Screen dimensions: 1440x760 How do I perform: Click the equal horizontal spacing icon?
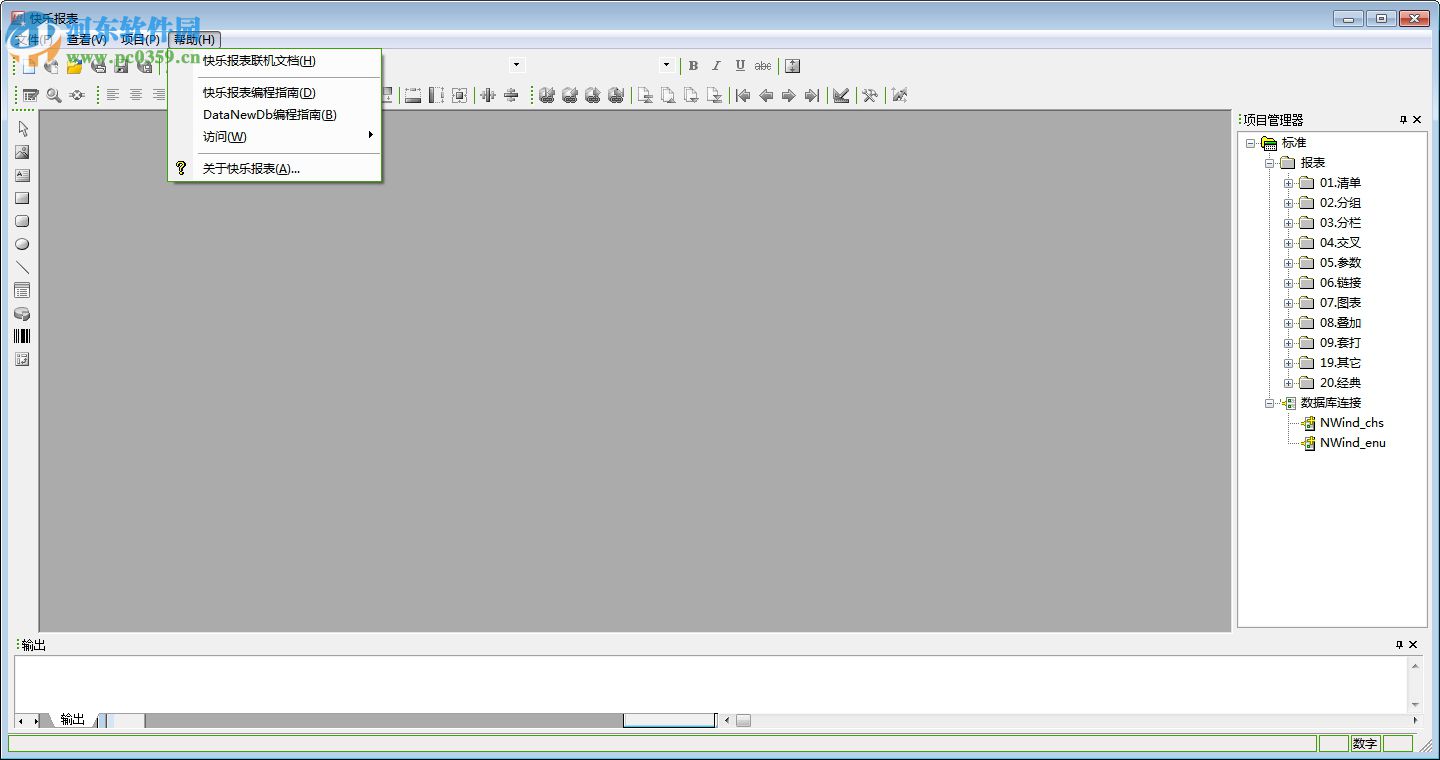click(x=488, y=95)
